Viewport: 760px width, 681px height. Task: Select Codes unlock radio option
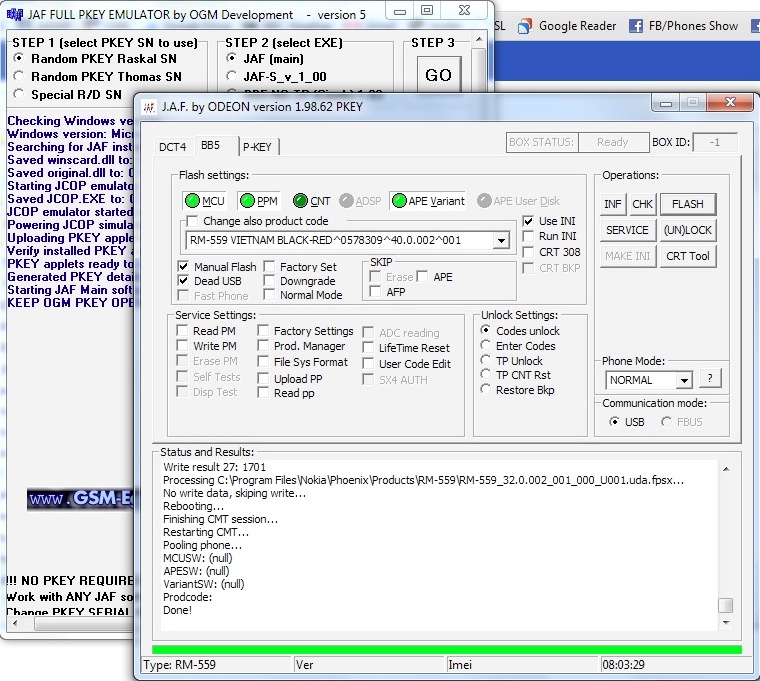pyautogui.click(x=486, y=330)
